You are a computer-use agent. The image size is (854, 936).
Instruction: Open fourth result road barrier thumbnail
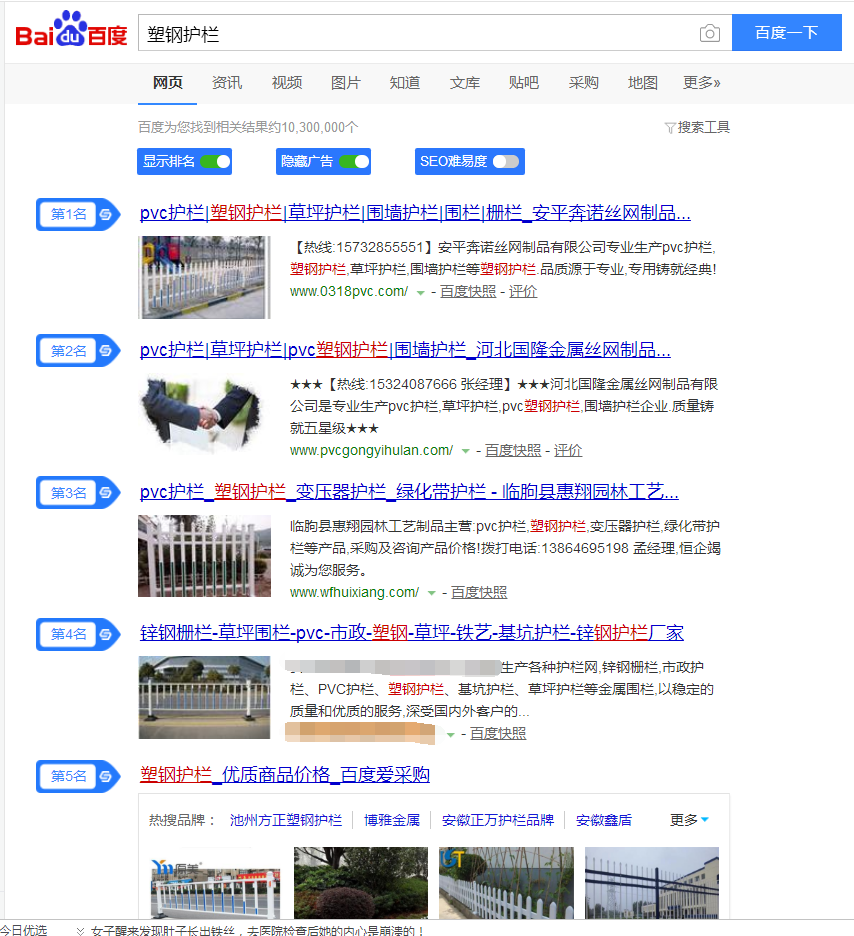(205, 697)
